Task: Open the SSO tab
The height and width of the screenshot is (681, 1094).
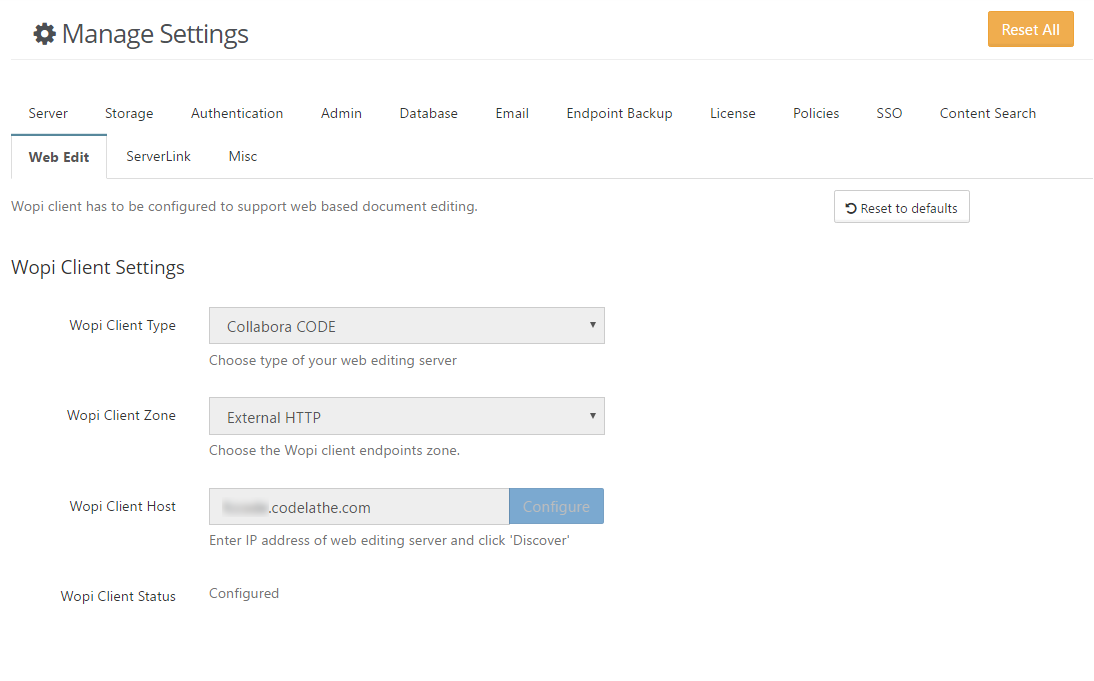Action: [889, 113]
